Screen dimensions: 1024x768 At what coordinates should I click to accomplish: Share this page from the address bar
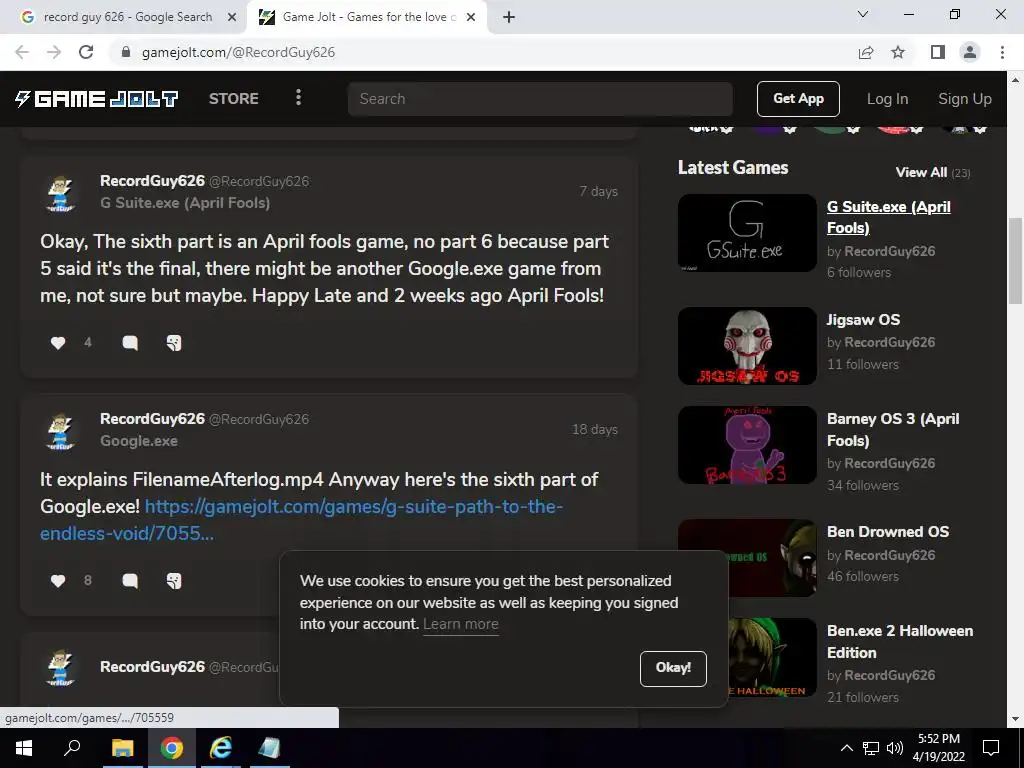(x=866, y=52)
